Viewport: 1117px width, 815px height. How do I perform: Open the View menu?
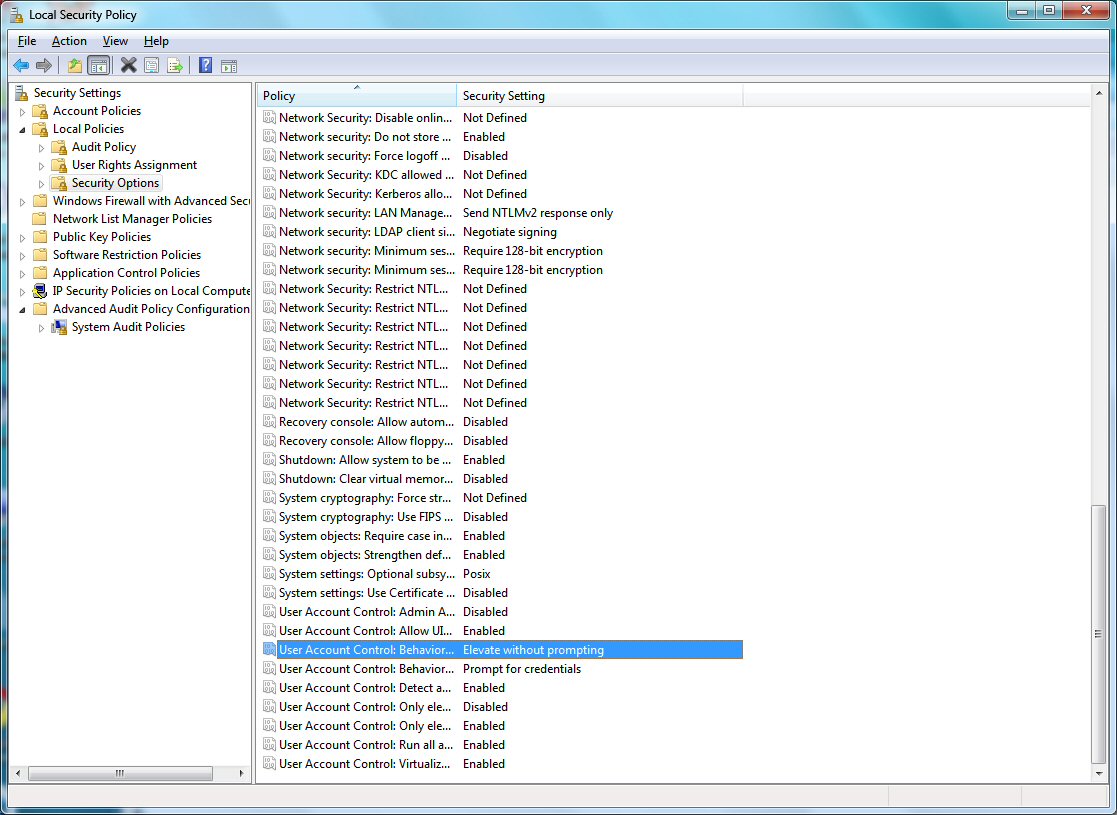click(115, 41)
